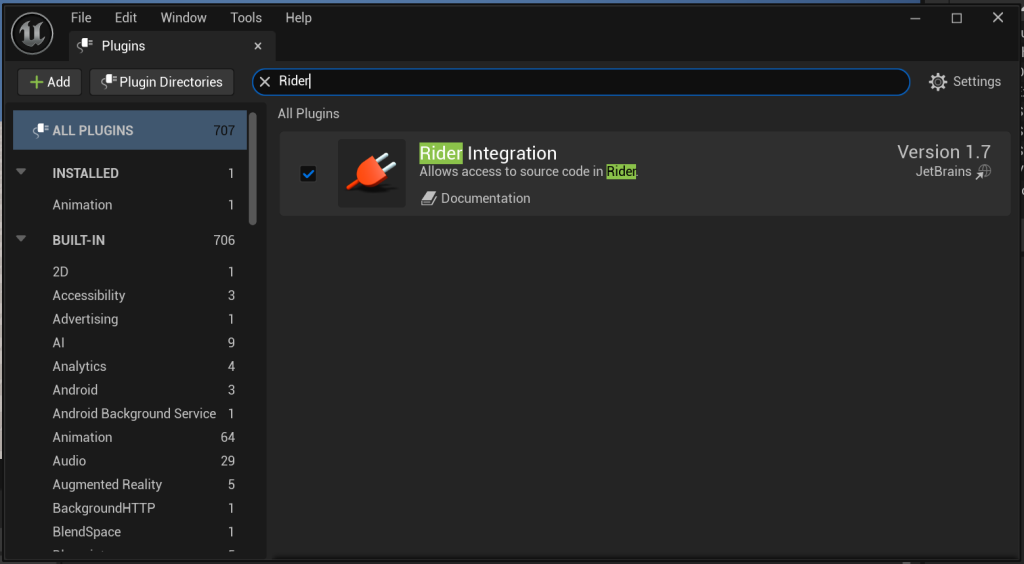Uncheck the Rider Integration enabled checkbox
The height and width of the screenshot is (564, 1024).
(308, 174)
